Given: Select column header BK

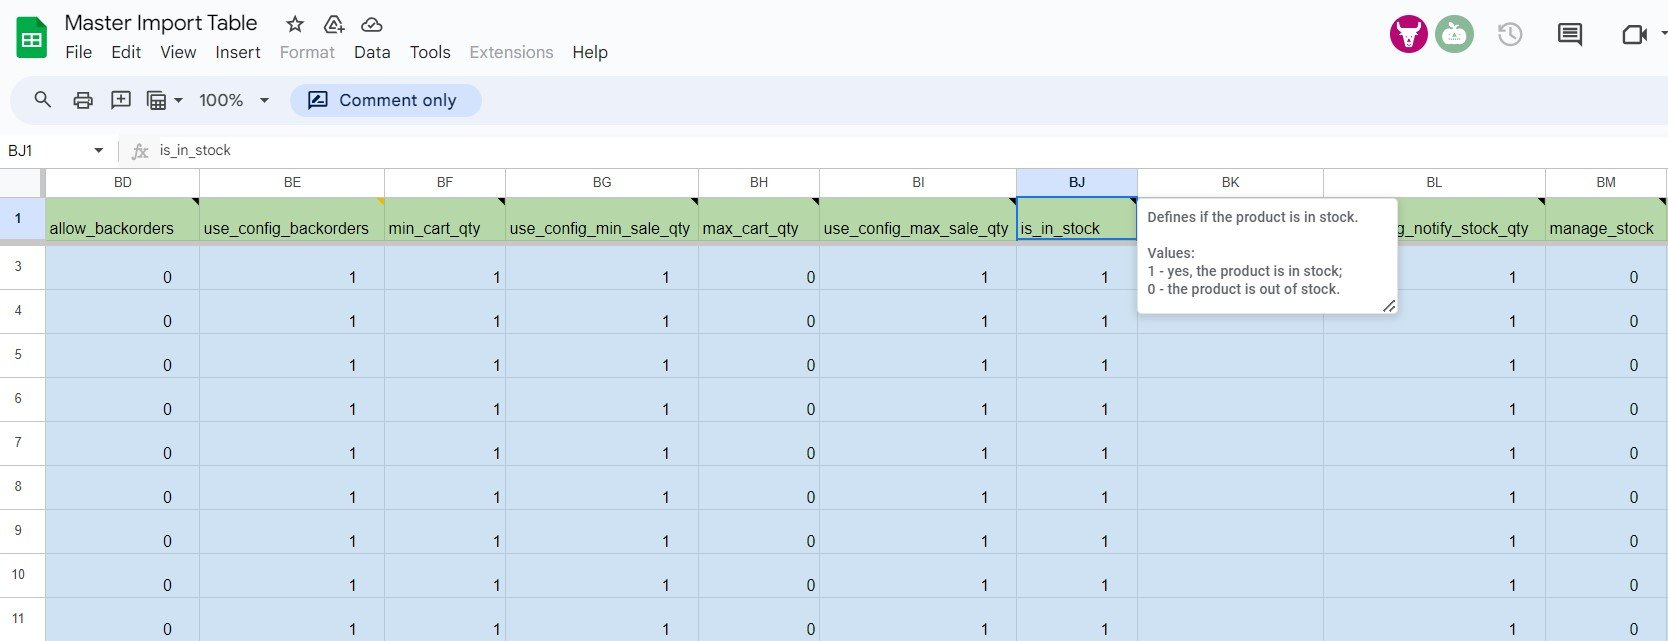Looking at the screenshot, I should point(1230,182).
